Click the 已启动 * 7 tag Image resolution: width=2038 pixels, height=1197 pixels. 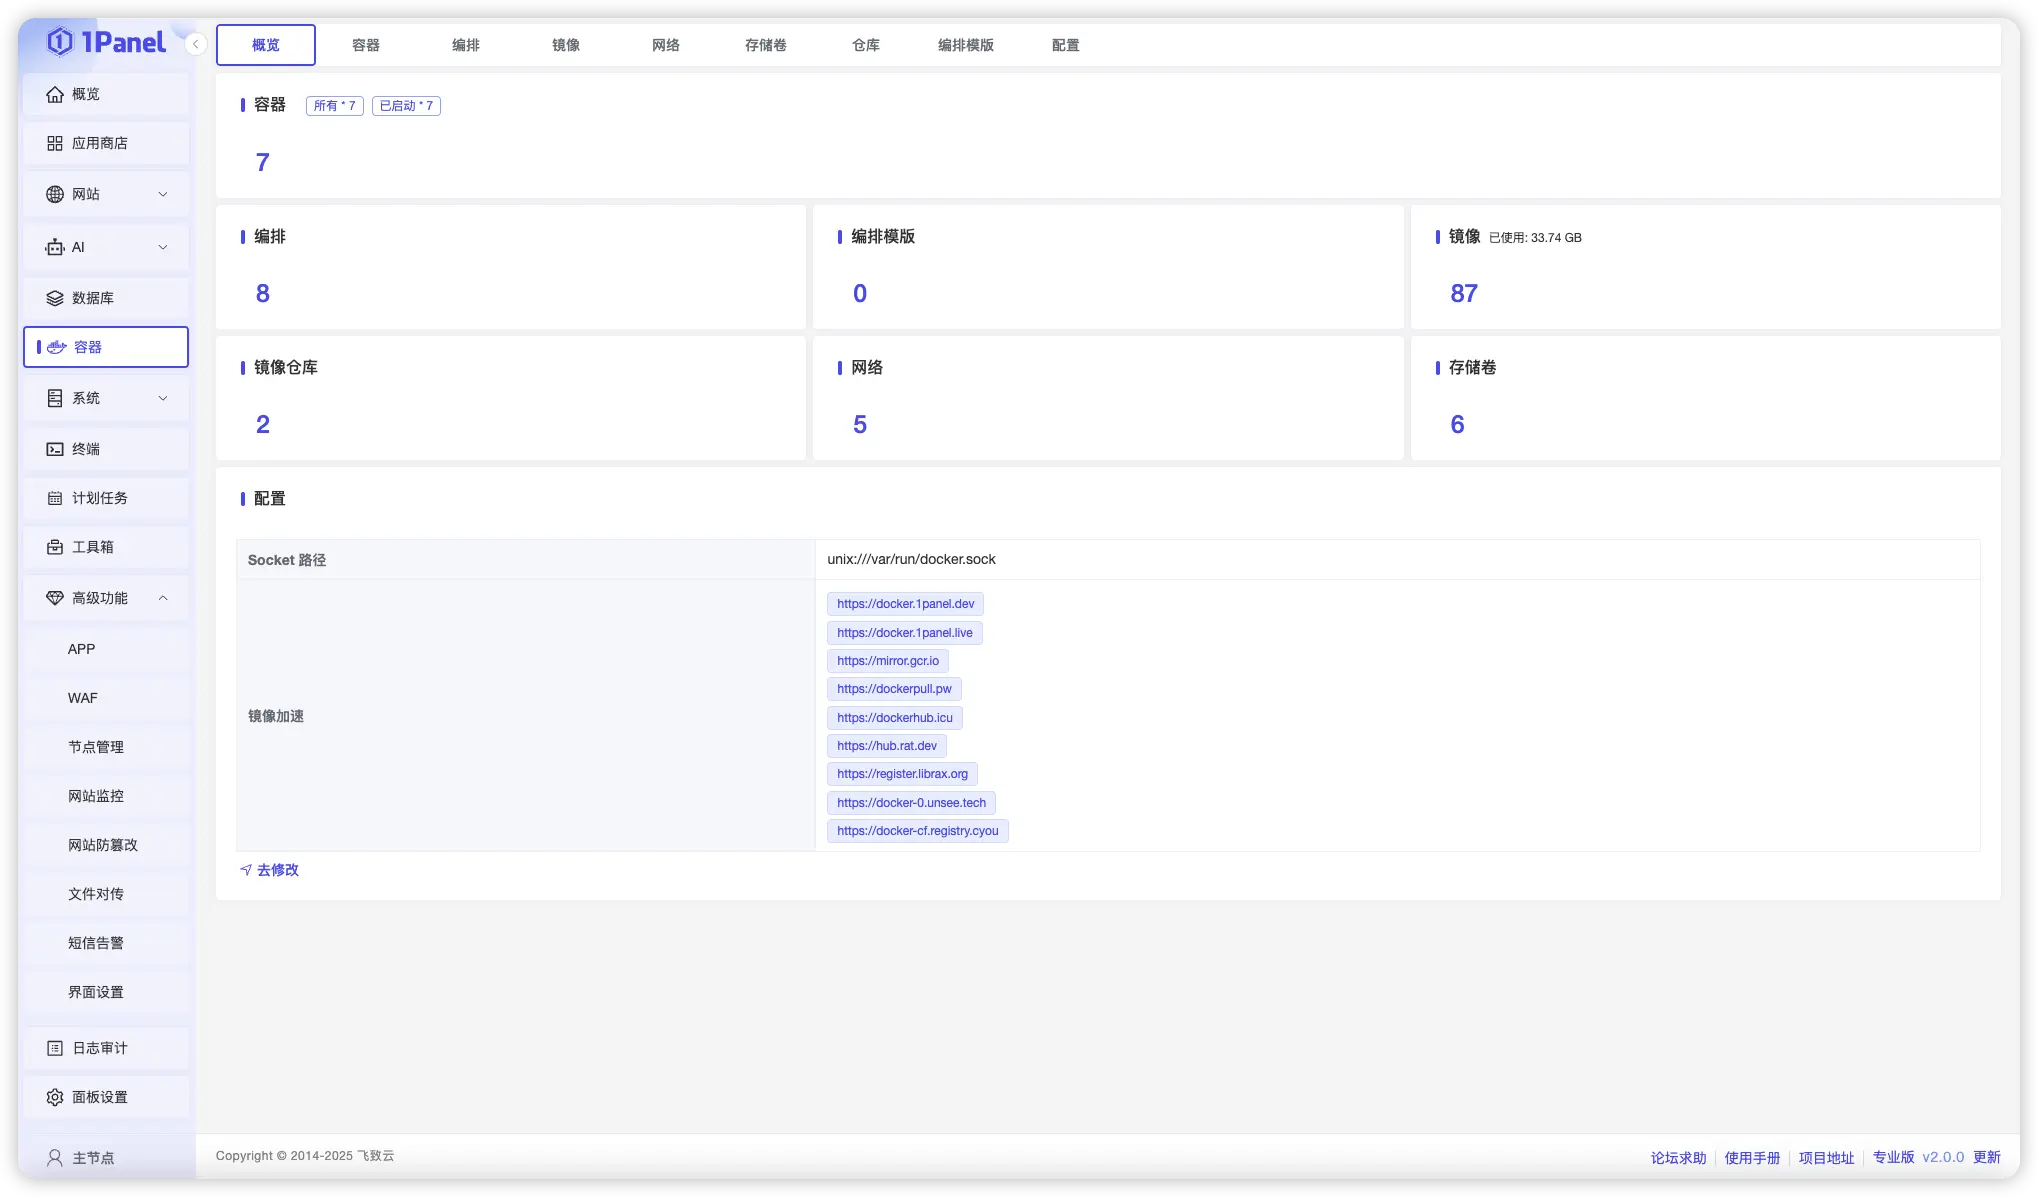pyautogui.click(x=406, y=106)
